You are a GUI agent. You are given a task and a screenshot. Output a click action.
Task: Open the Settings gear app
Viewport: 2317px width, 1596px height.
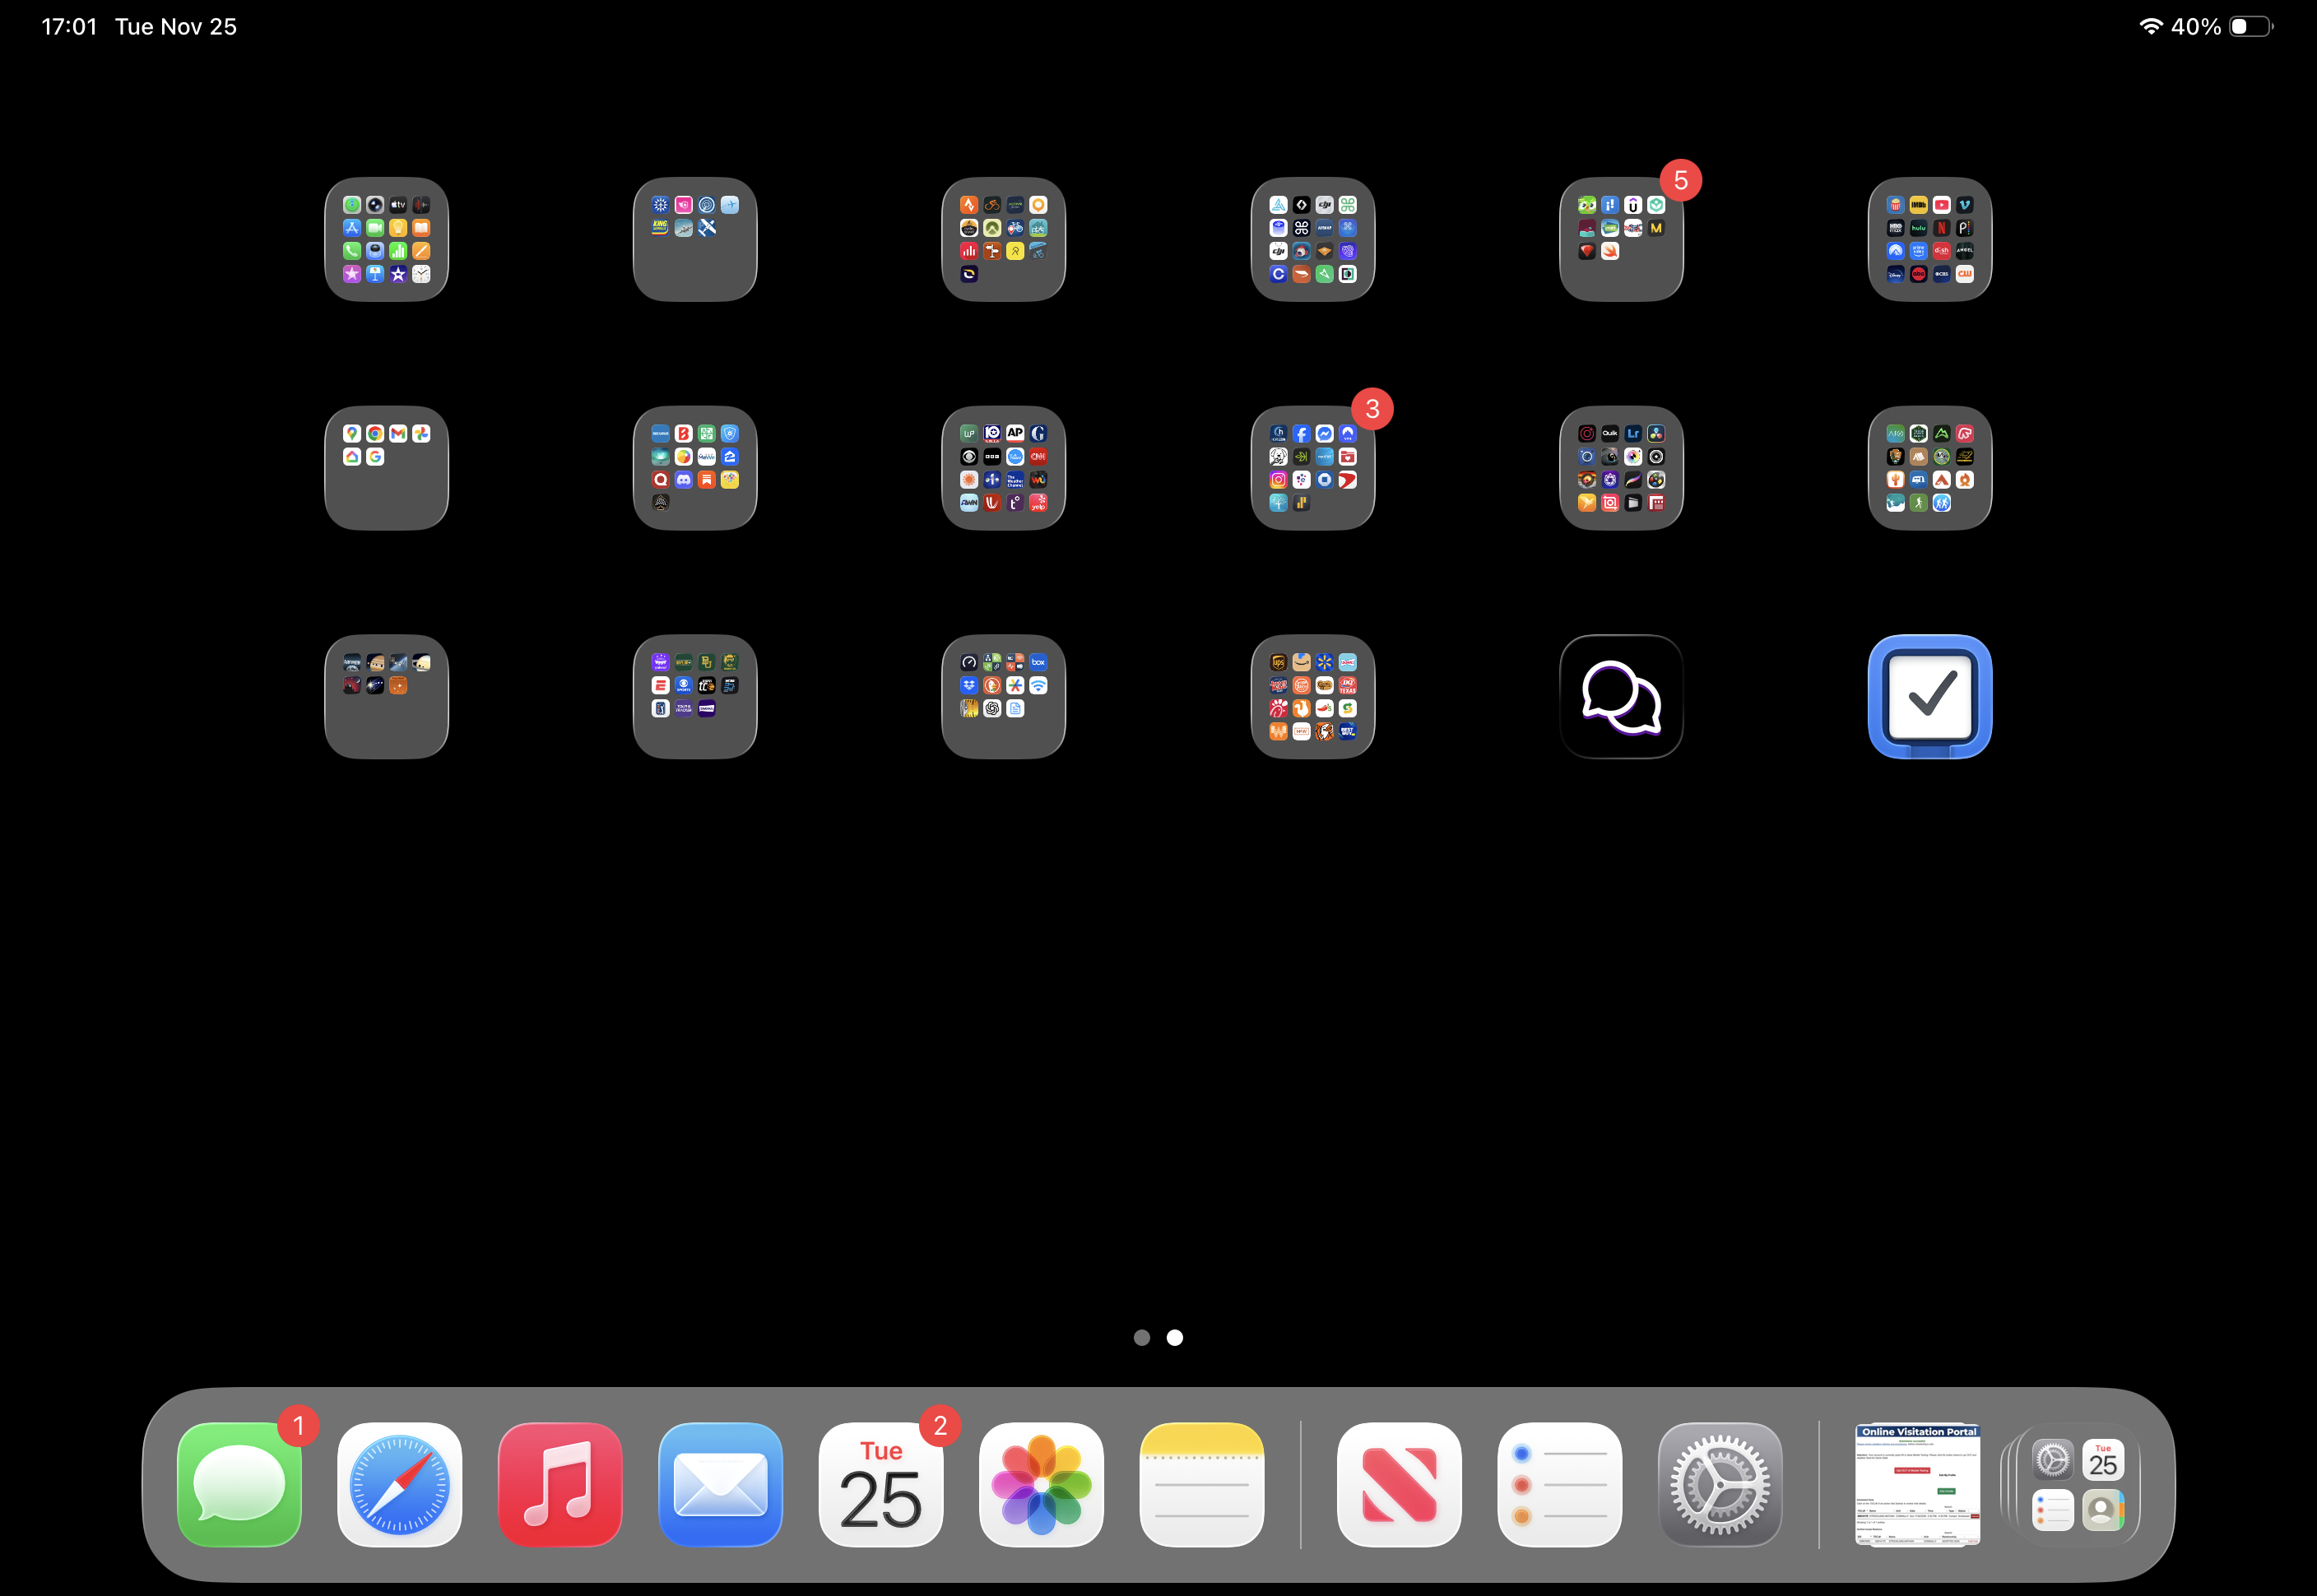[x=1720, y=1484]
